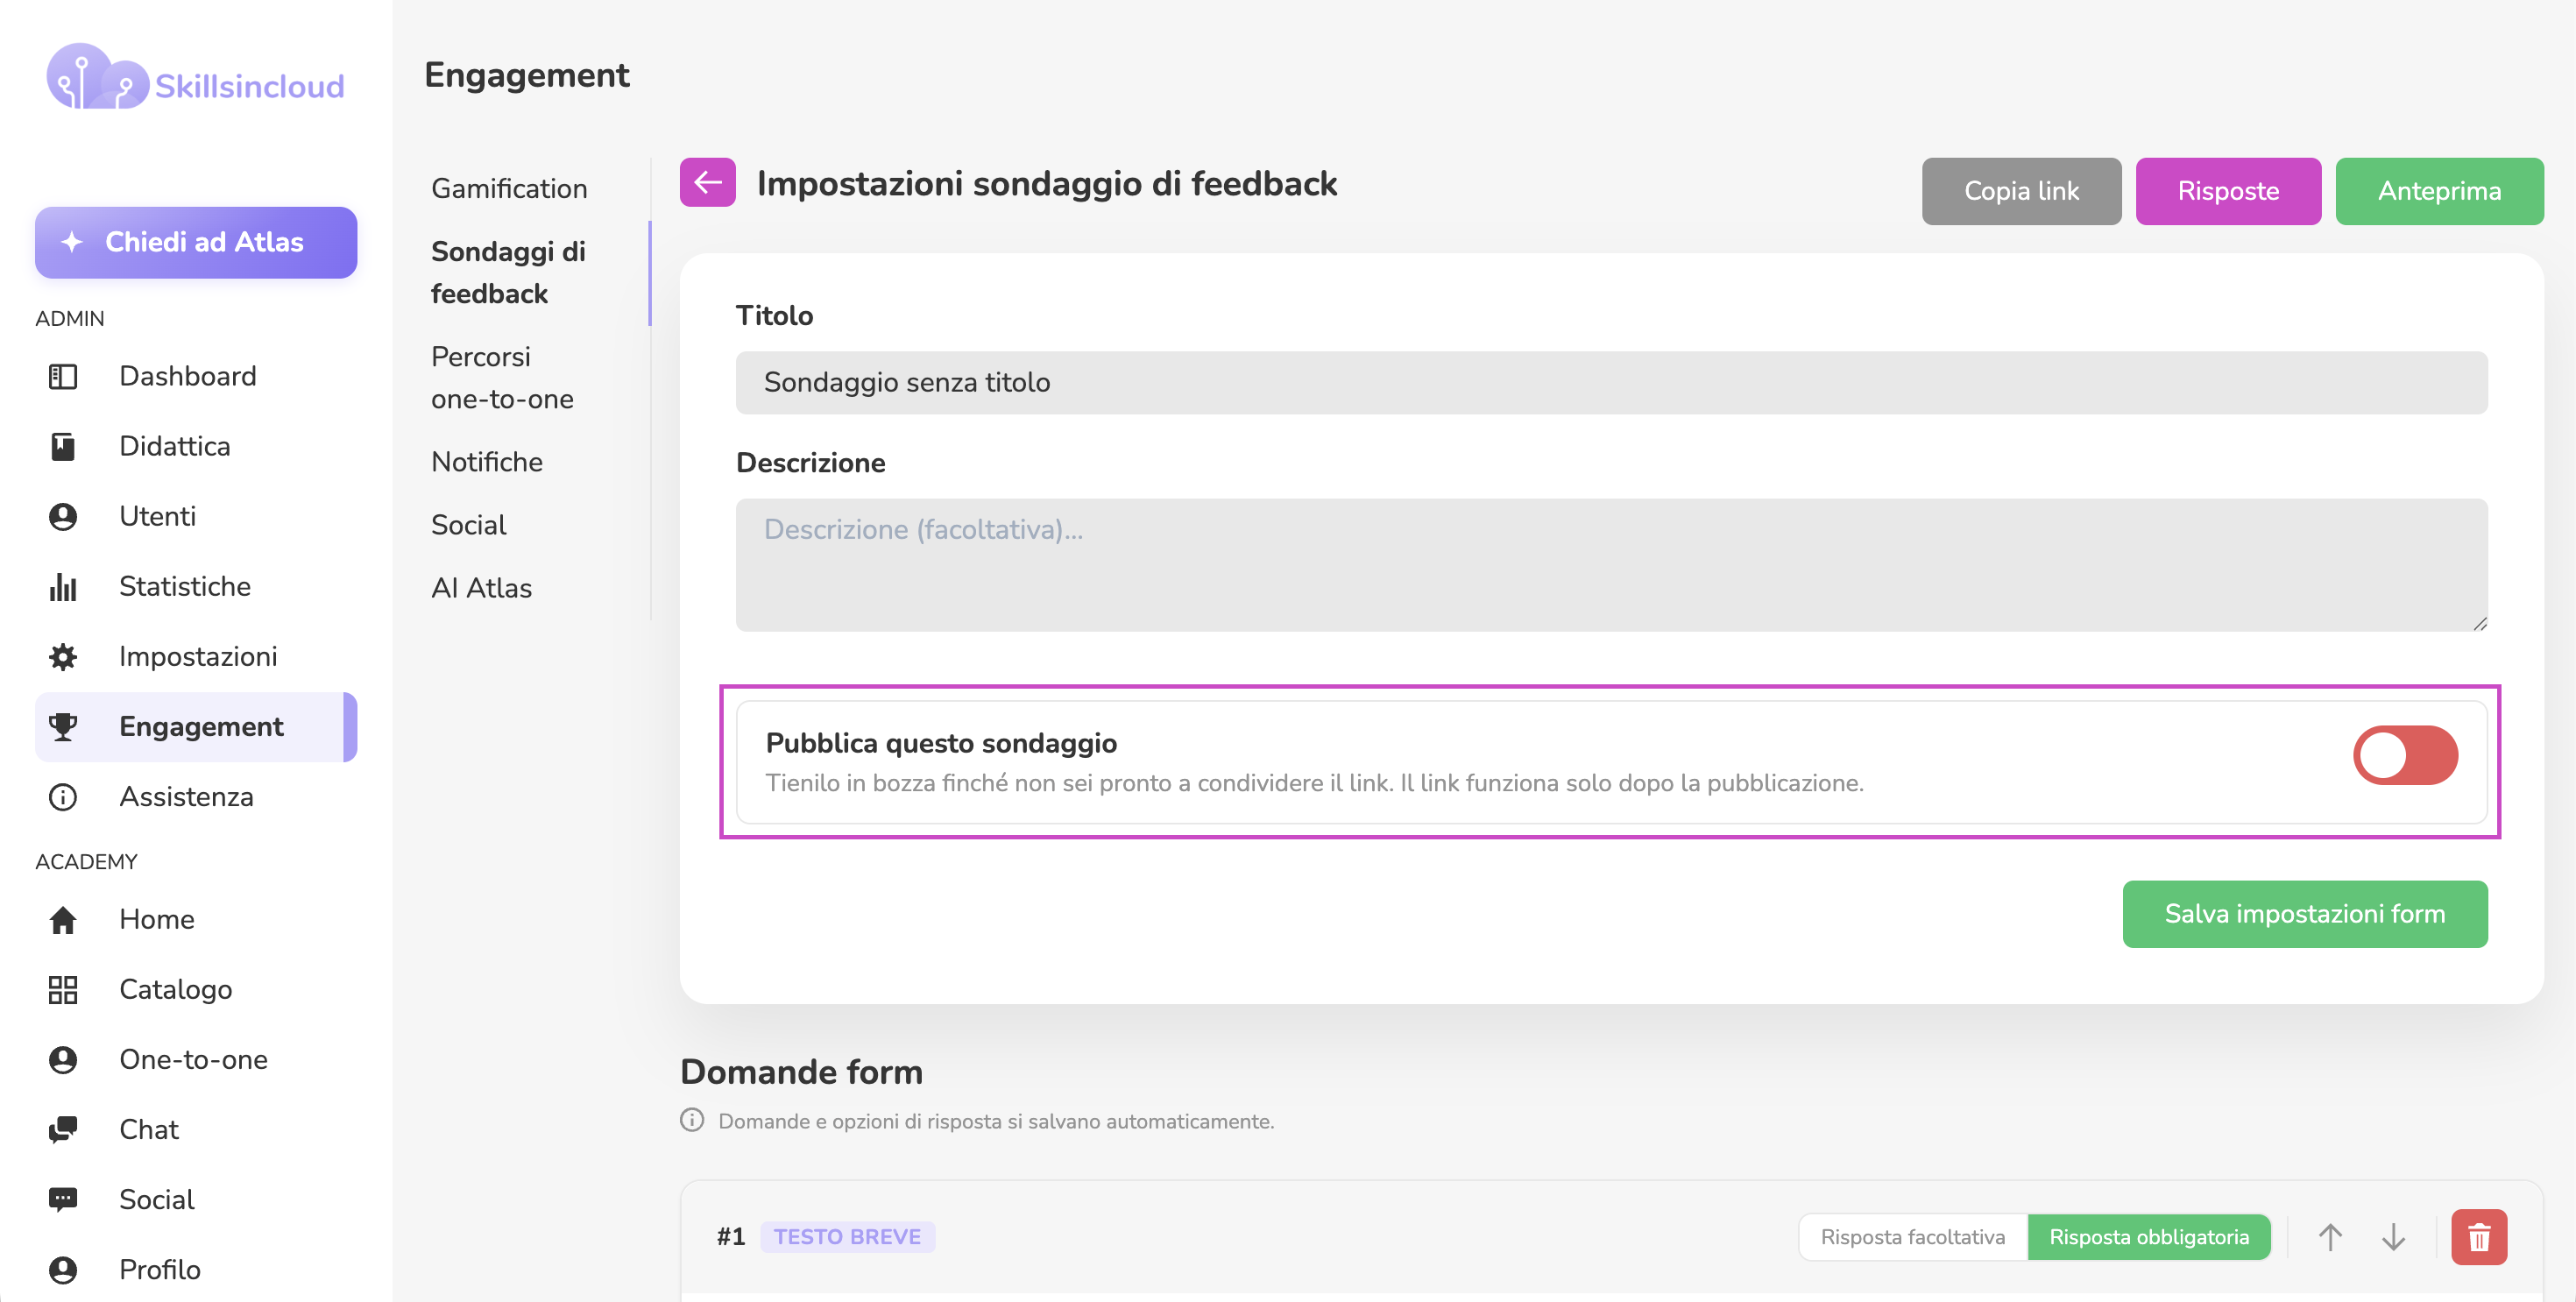Screen dimensions: 2576x1302
Task: Click the Impostazioni gear icon
Action: pos(63,656)
